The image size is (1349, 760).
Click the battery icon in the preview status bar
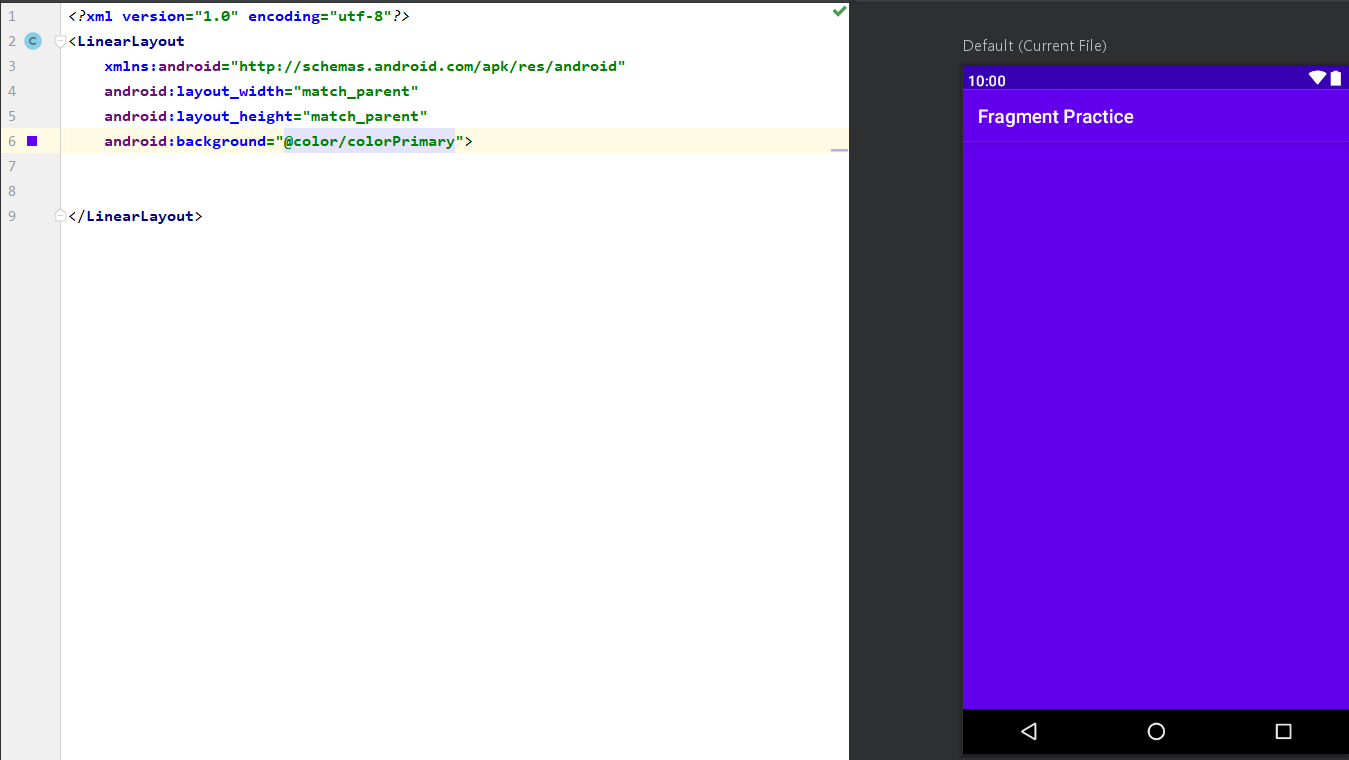coord(1336,78)
